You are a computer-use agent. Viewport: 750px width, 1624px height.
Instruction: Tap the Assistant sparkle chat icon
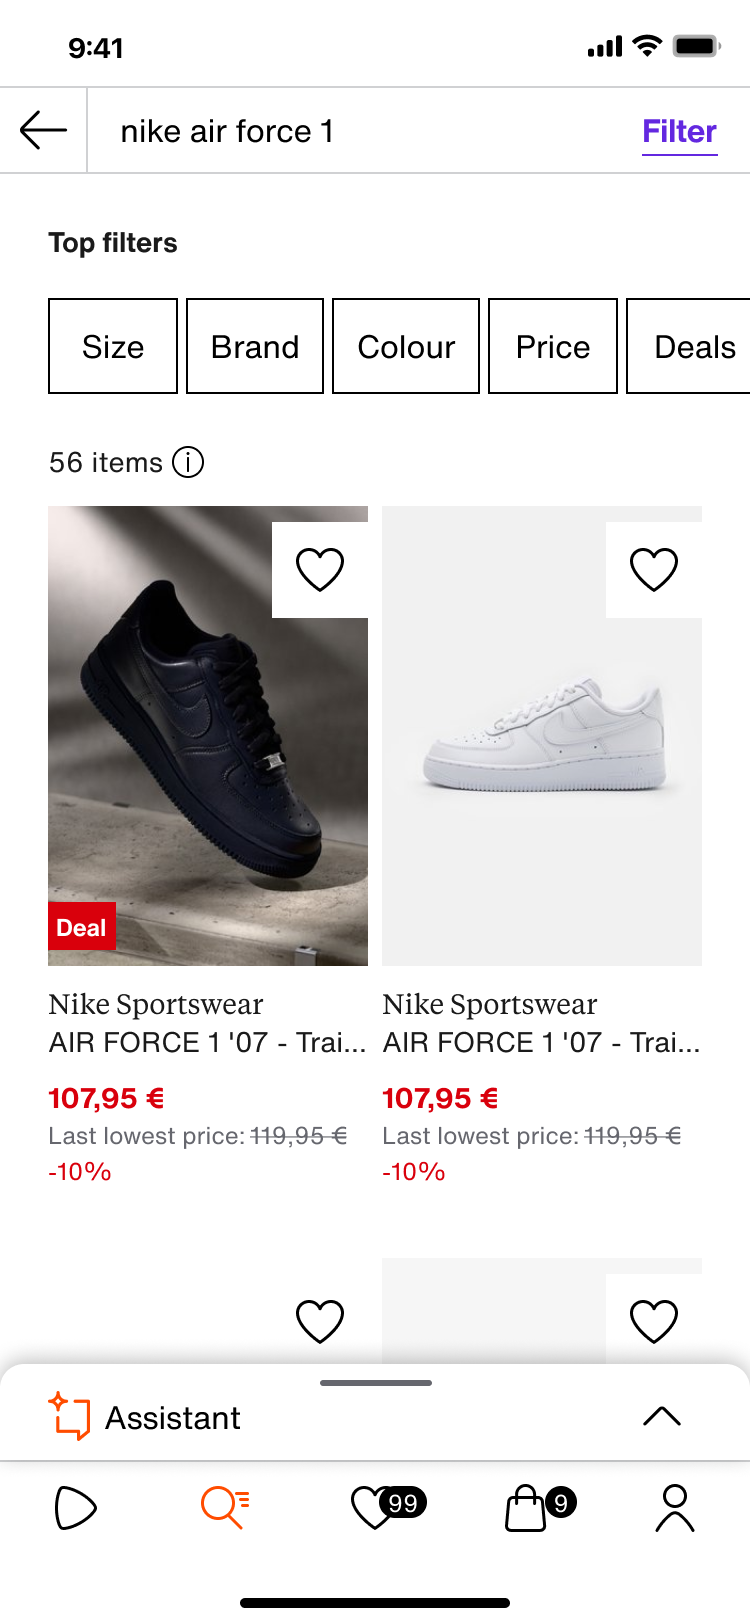pos(69,1416)
